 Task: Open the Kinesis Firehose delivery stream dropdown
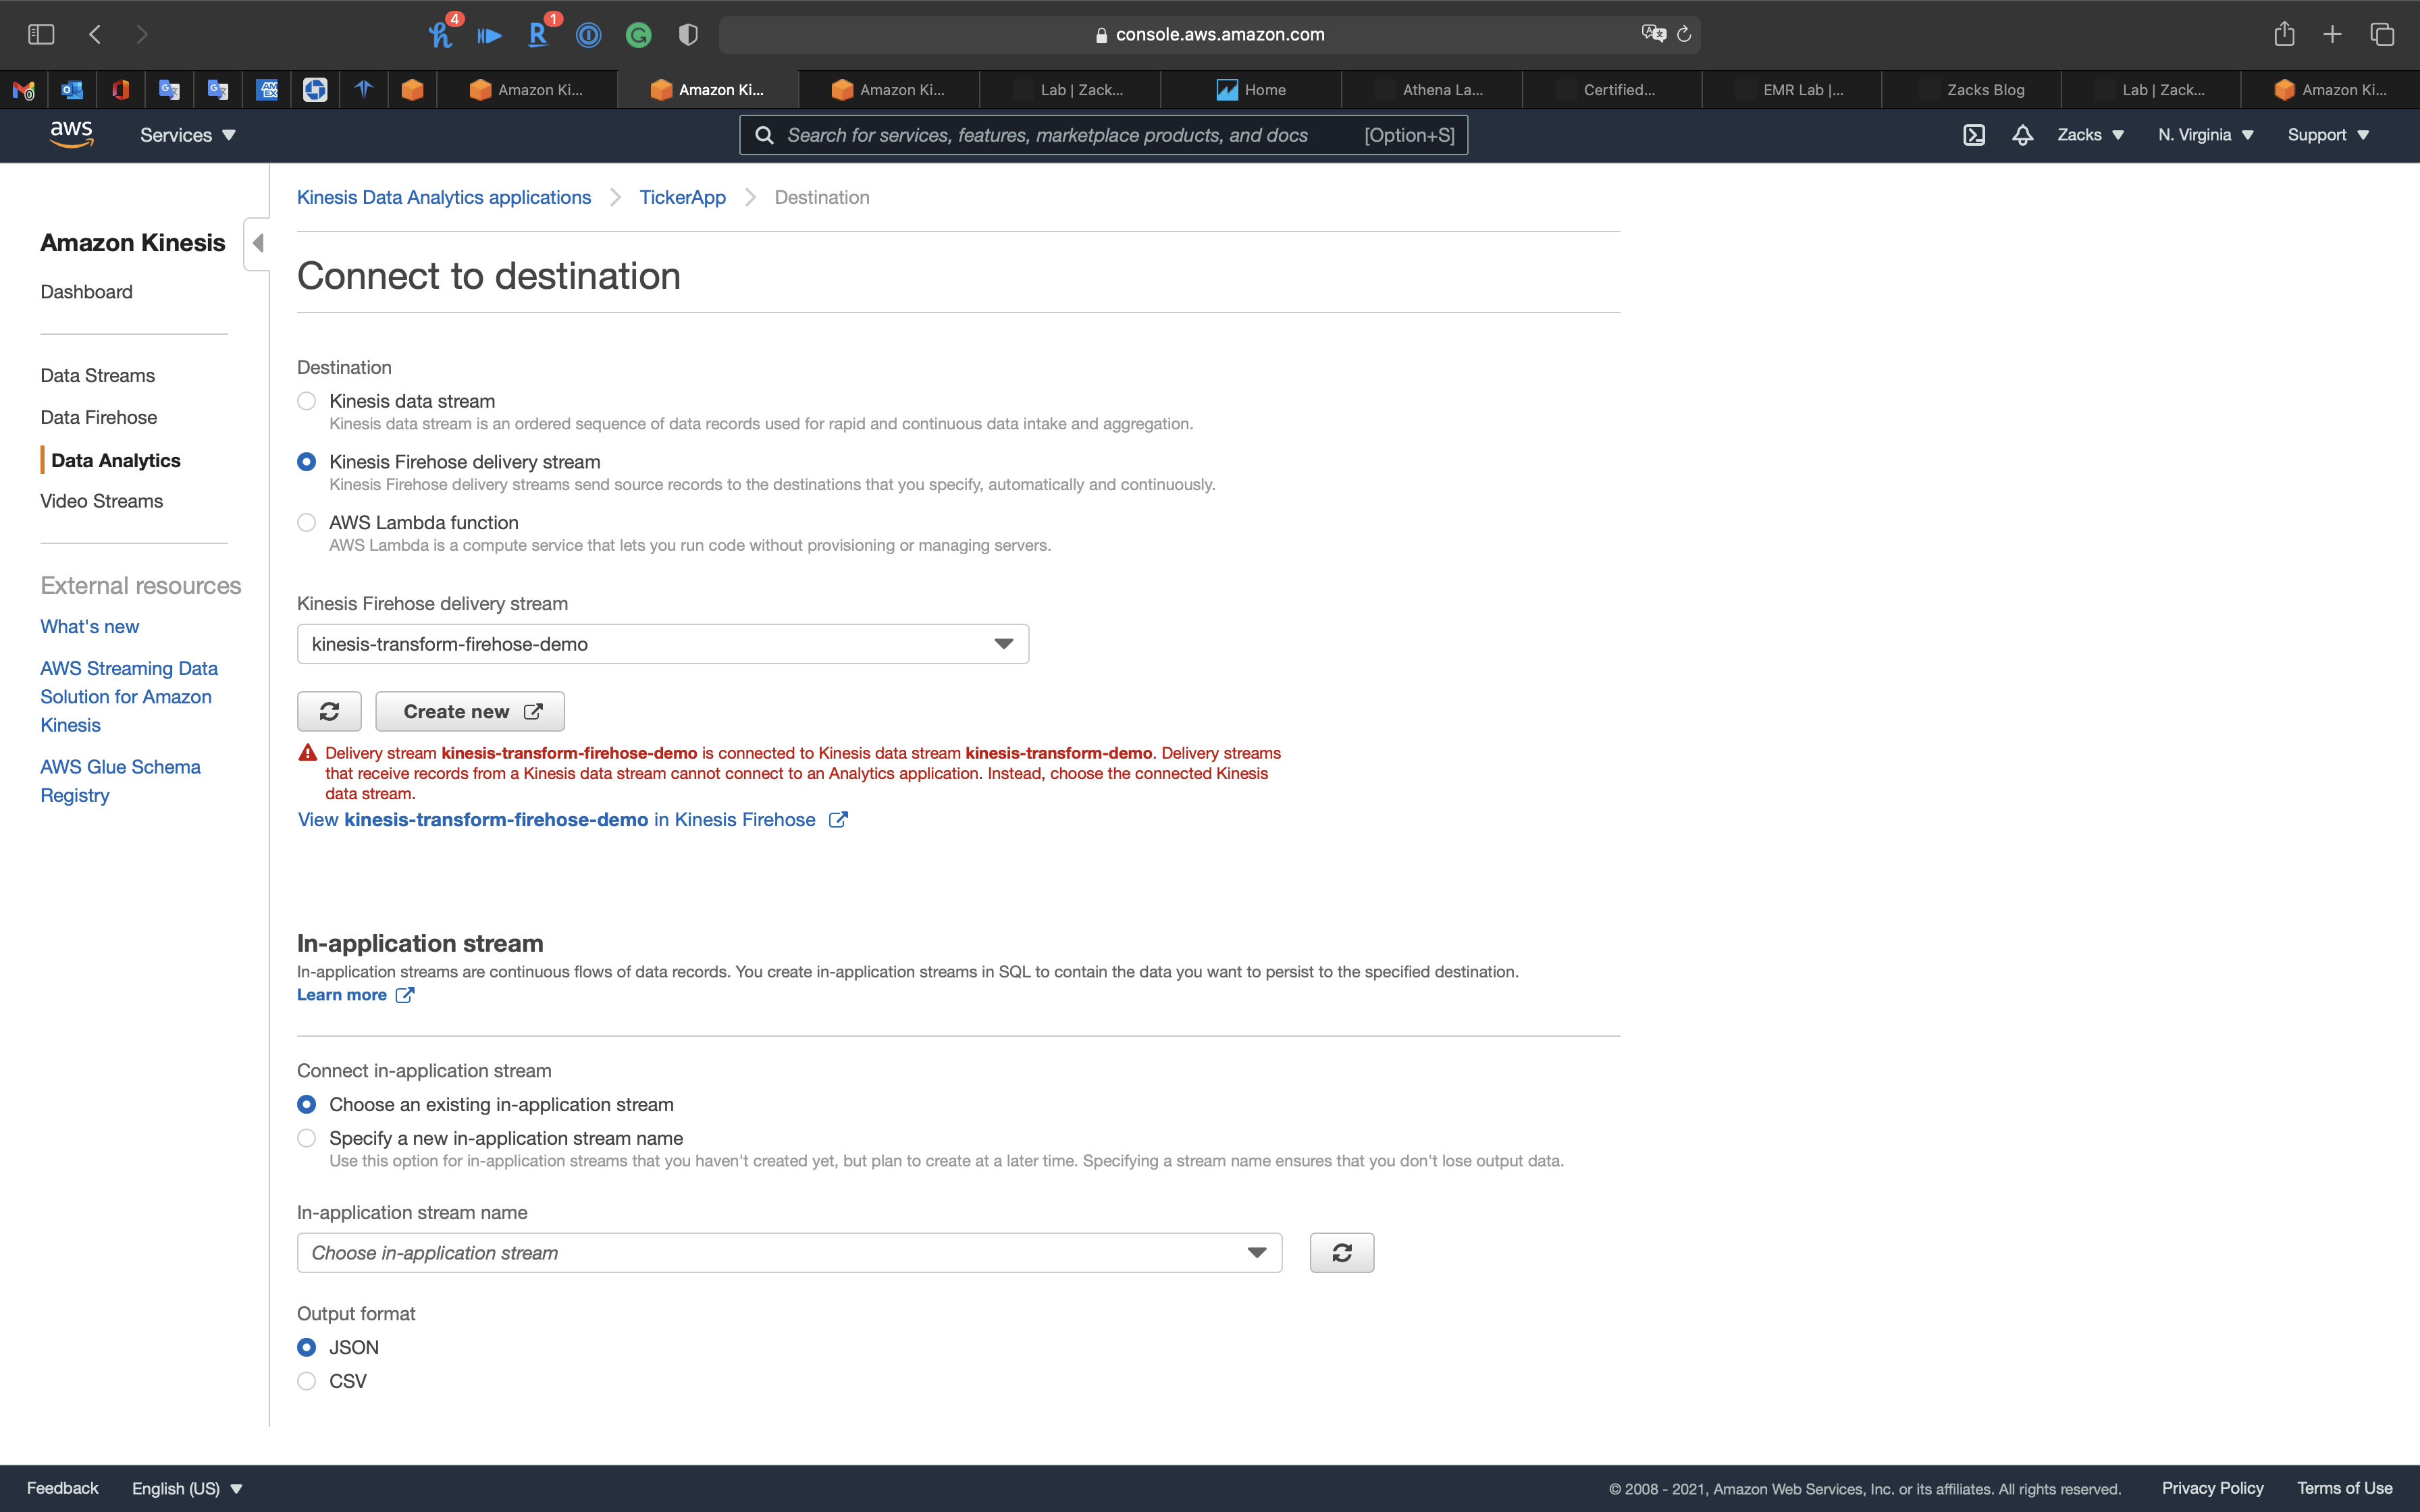(x=662, y=644)
